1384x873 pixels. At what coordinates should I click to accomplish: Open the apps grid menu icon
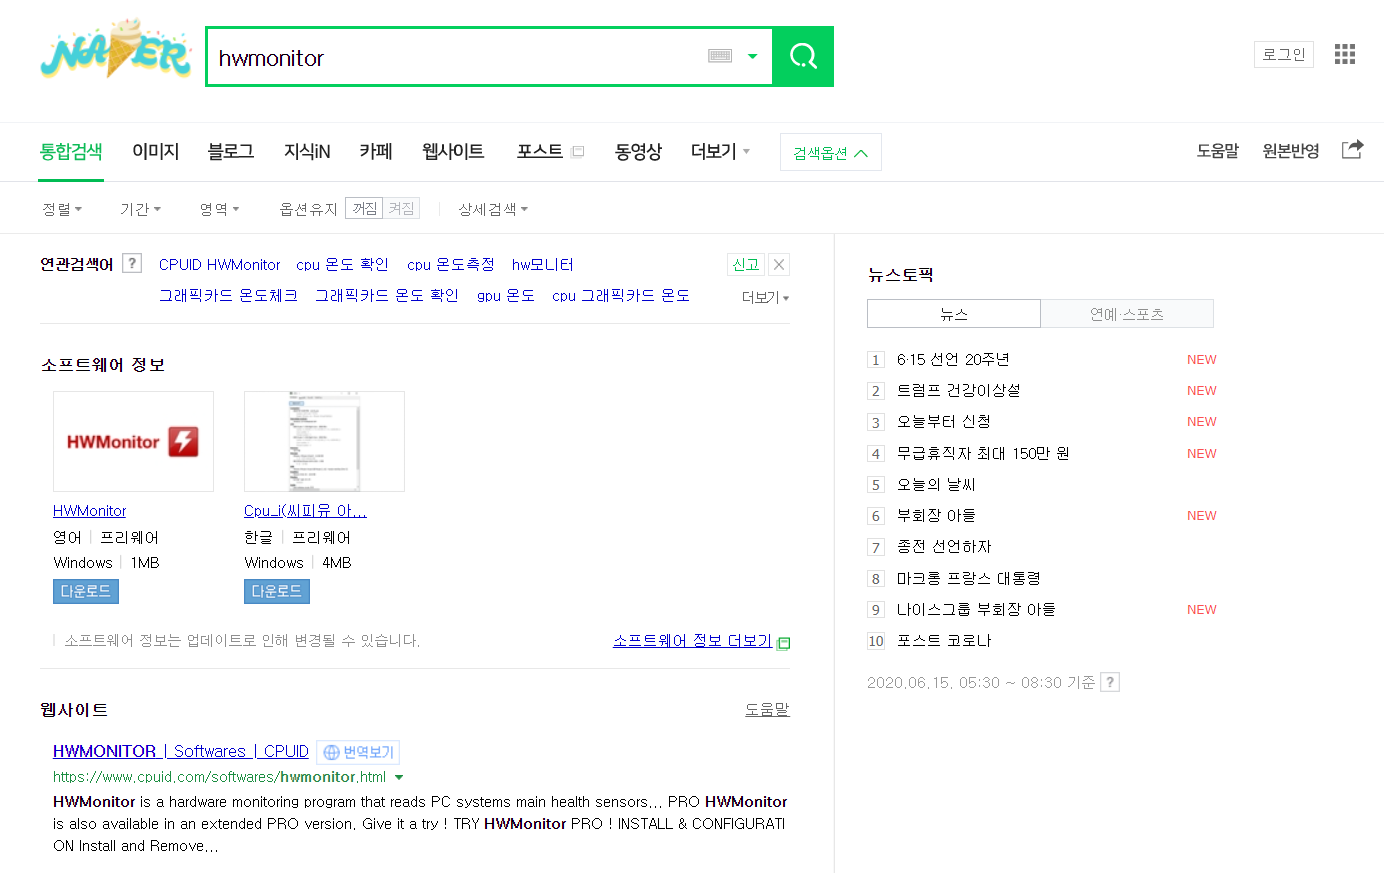tap(1345, 54)
